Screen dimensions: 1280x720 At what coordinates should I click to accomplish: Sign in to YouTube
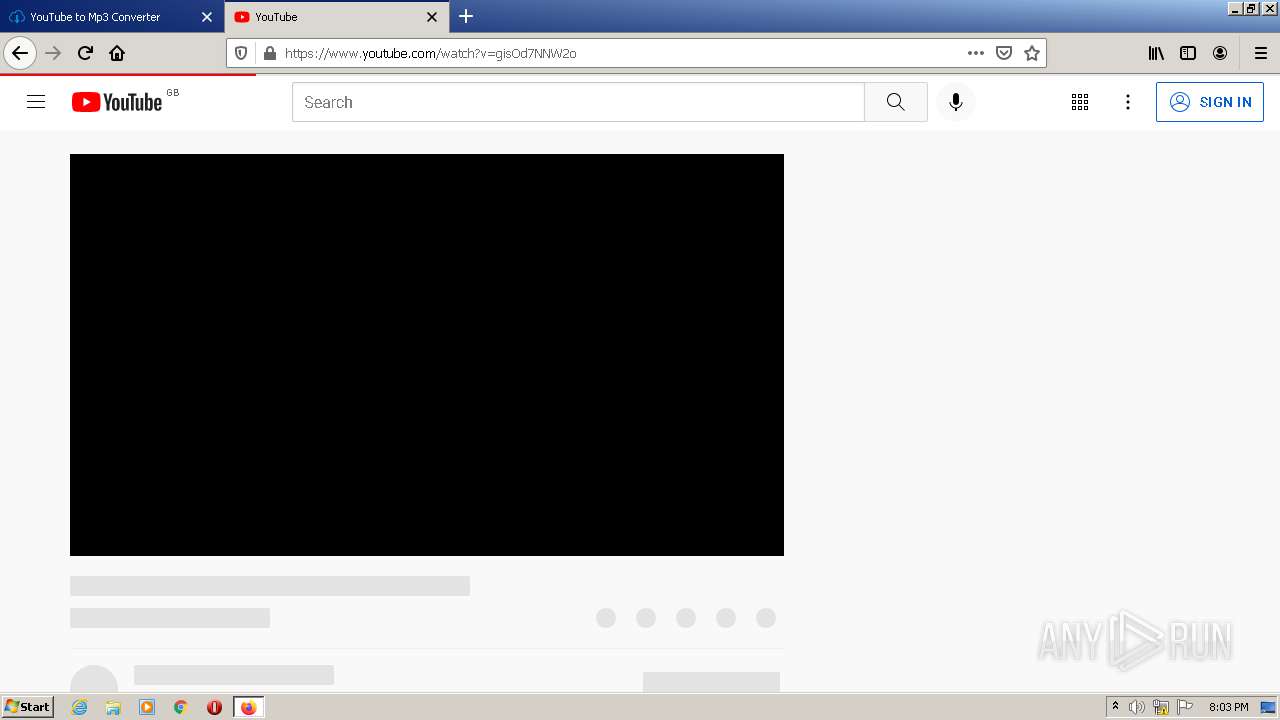tap(1210, 102)
